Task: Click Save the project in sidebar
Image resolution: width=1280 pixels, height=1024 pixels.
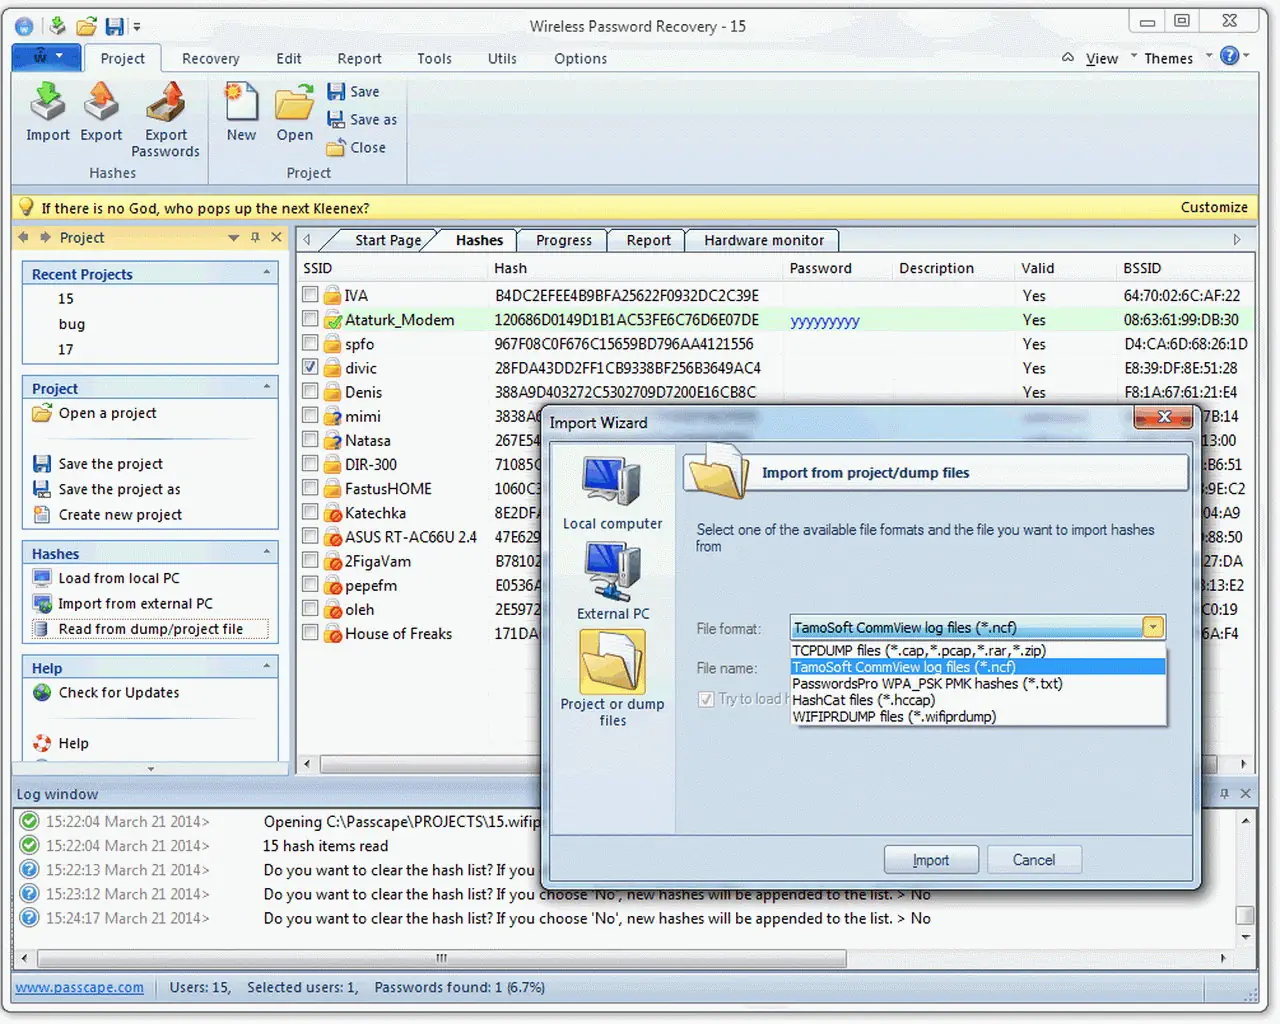Action: click(110, 464)
